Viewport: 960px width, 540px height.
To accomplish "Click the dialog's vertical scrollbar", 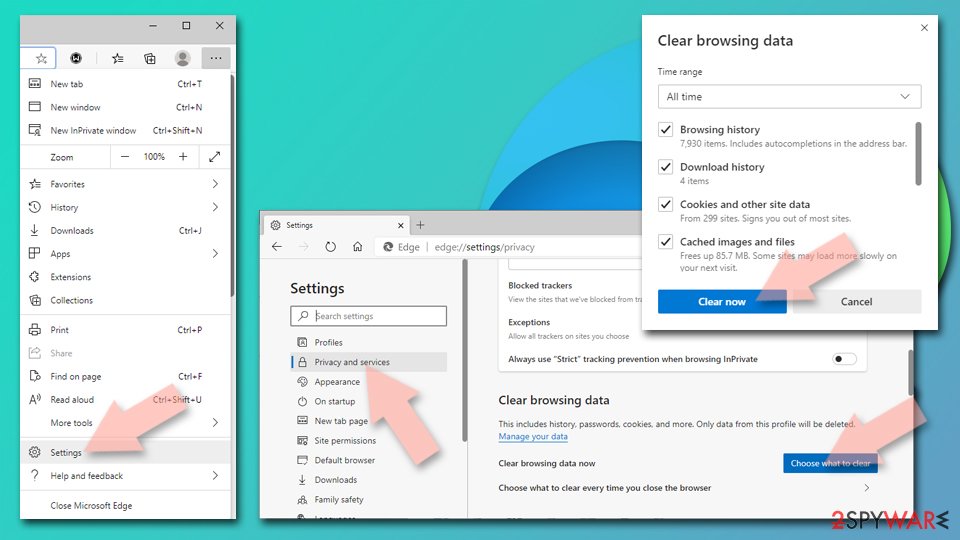I will [918, 153].
